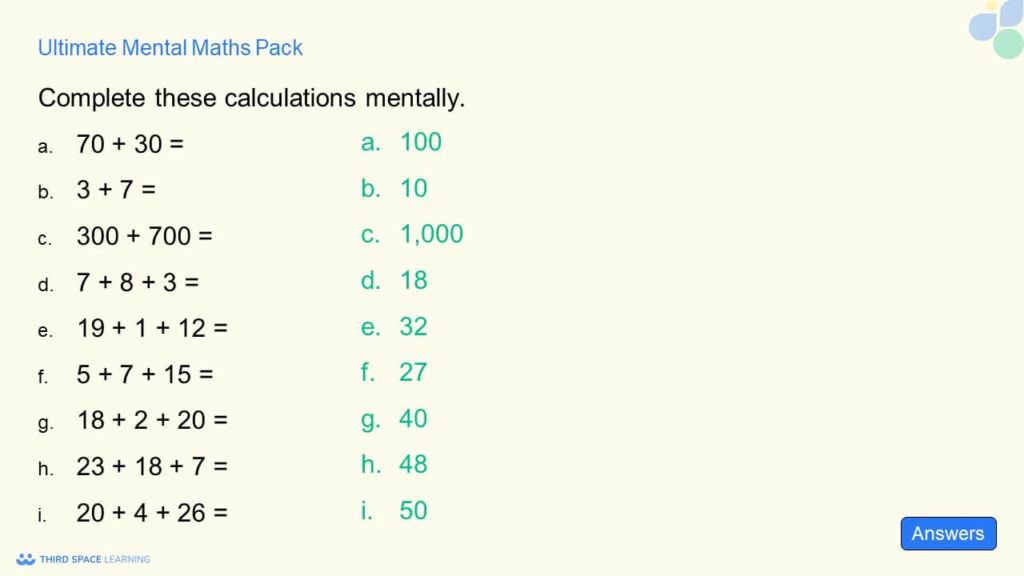Click the green answer 32
The width and height of the screenshot is (1024, 576).
[x=413, y=326]
